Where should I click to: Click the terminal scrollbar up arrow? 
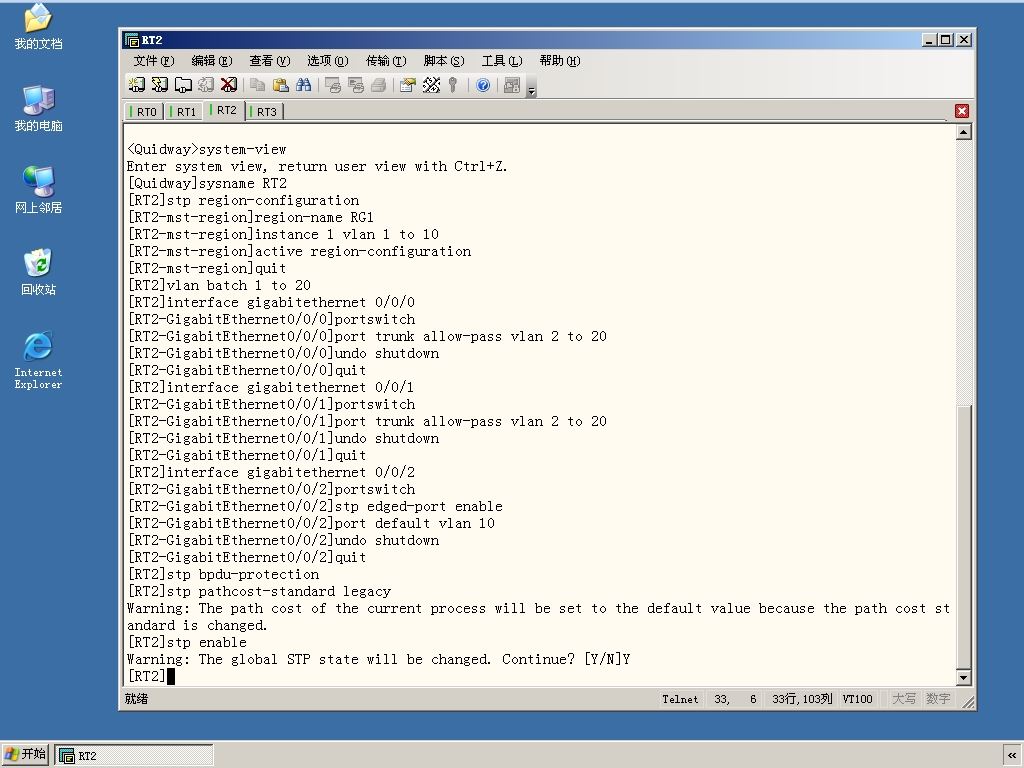[x=963, y=133]
